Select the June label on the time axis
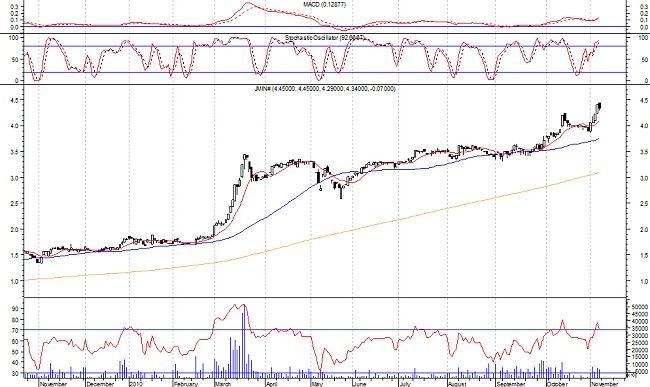The image size is (650, 387). coord(360,384)
